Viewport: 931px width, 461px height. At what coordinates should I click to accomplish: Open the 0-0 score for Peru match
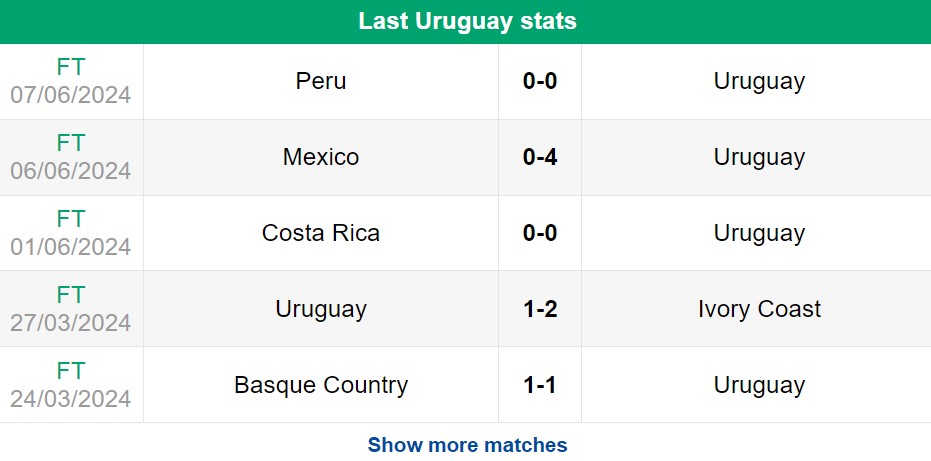pyautogui.click(x=540, y=81)
